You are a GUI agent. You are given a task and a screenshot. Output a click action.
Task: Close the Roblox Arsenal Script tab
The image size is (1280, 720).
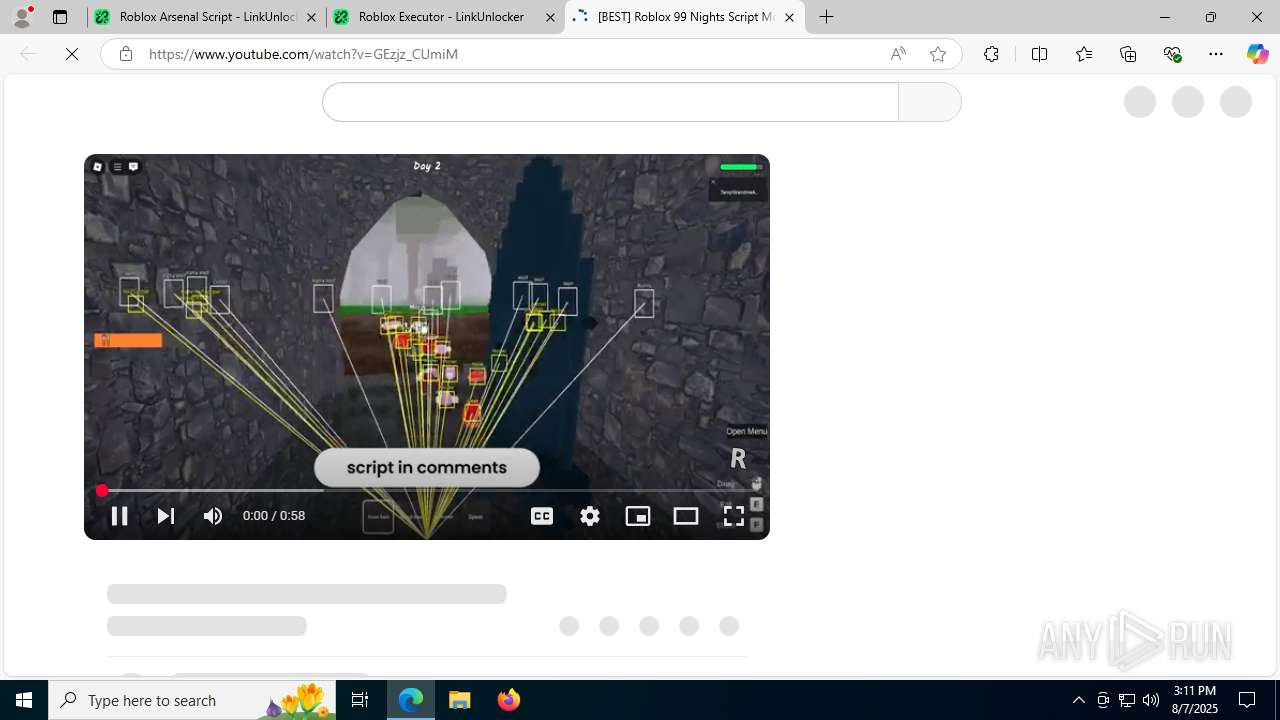(x=311, y=17)
